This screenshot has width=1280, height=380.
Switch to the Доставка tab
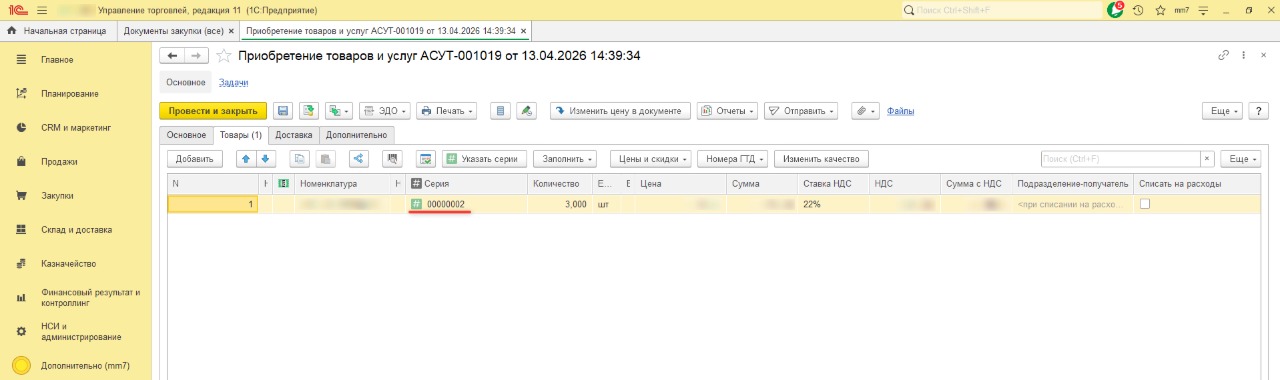(x=294, y=135)
